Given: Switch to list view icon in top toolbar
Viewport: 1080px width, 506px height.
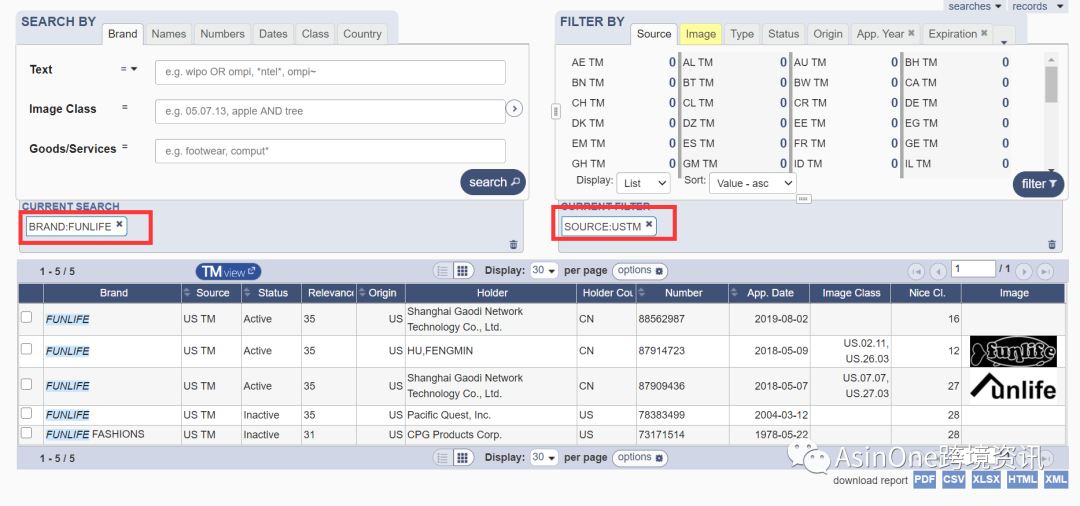Looking at the screenshot, I should click(x=442, y=271).
